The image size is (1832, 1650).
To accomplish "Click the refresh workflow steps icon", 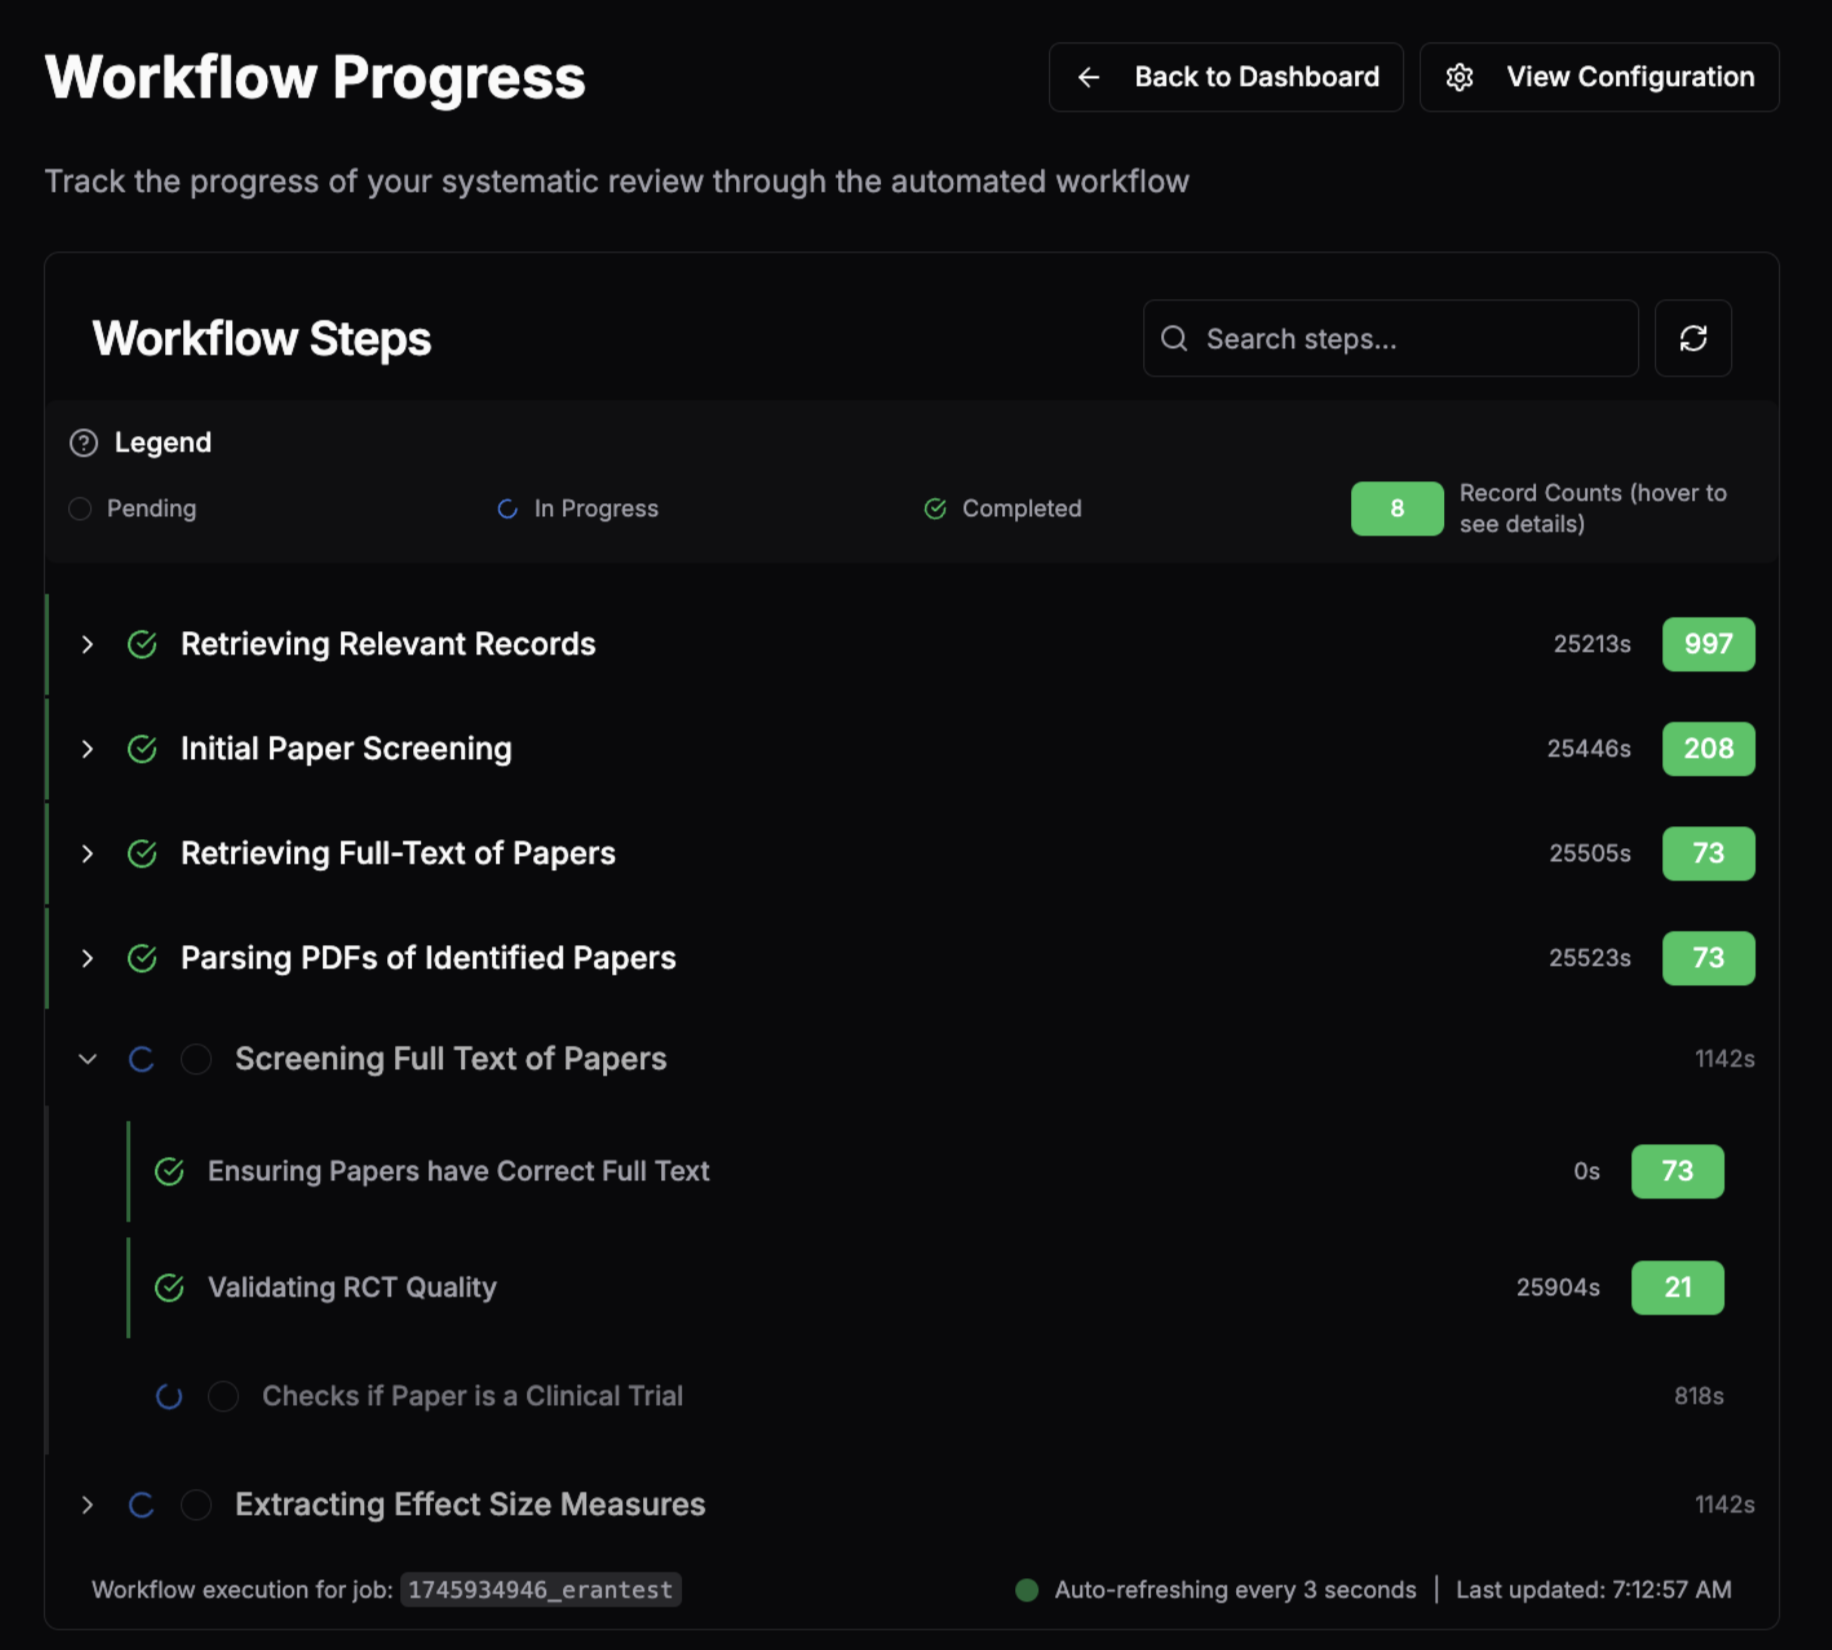I will click(1692, 338).
